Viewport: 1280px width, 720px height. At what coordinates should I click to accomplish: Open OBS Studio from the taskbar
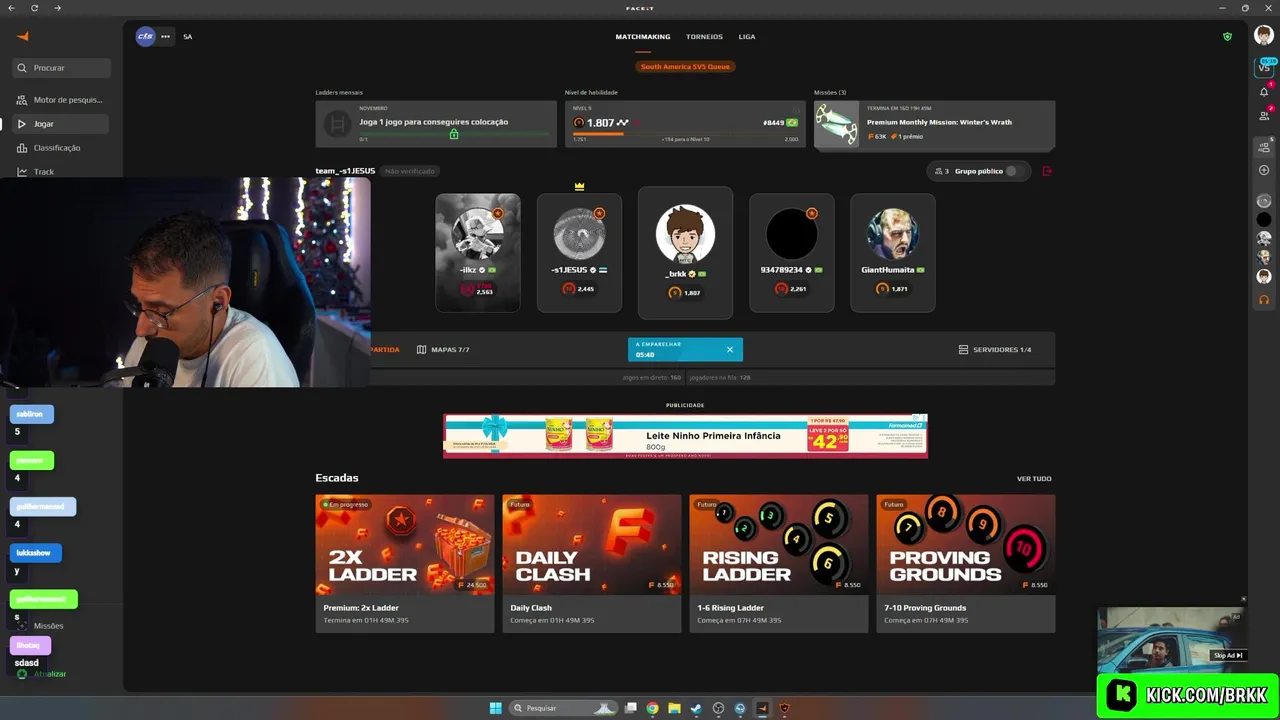(x=718, y=708)
